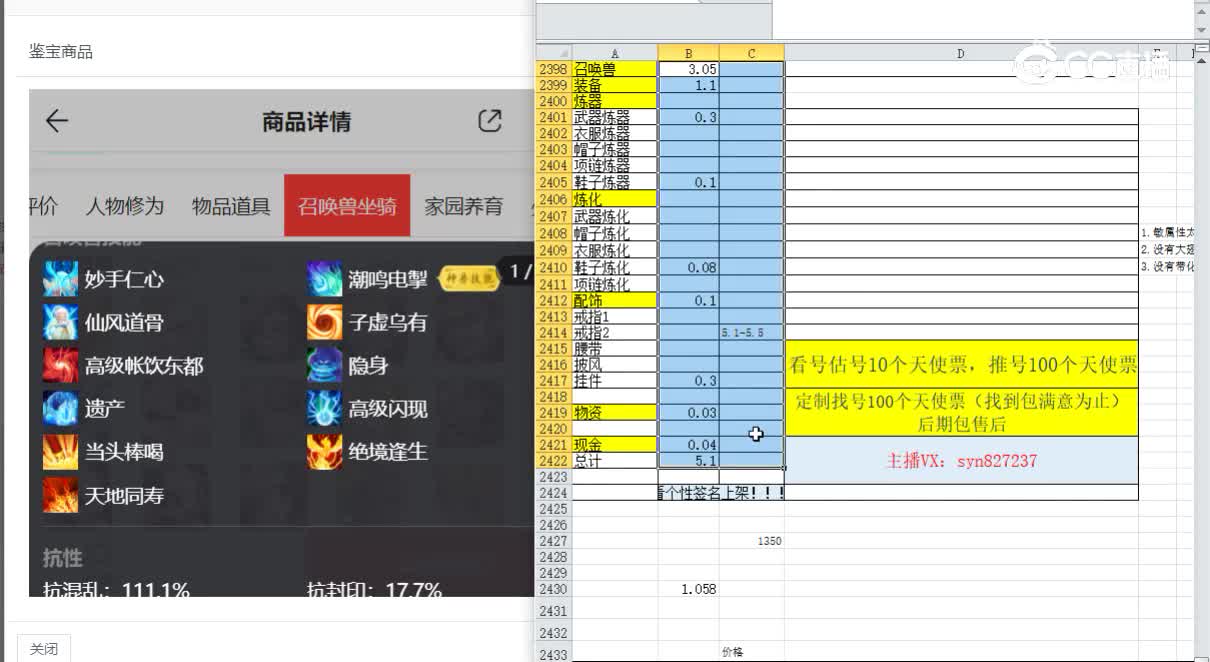1210x662 pixels.
Task: Select the 绝境逢生 skill icon
Action: (x=324, y=452)
